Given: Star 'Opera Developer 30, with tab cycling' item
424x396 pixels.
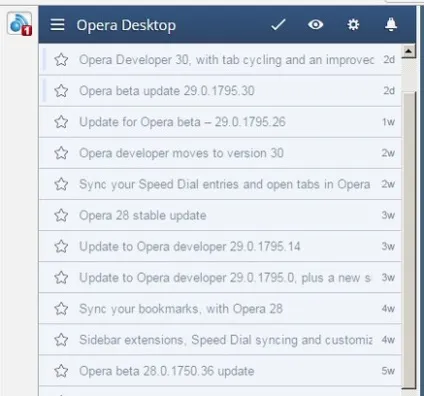Looking at the screenshot, I should coord(61,60).
